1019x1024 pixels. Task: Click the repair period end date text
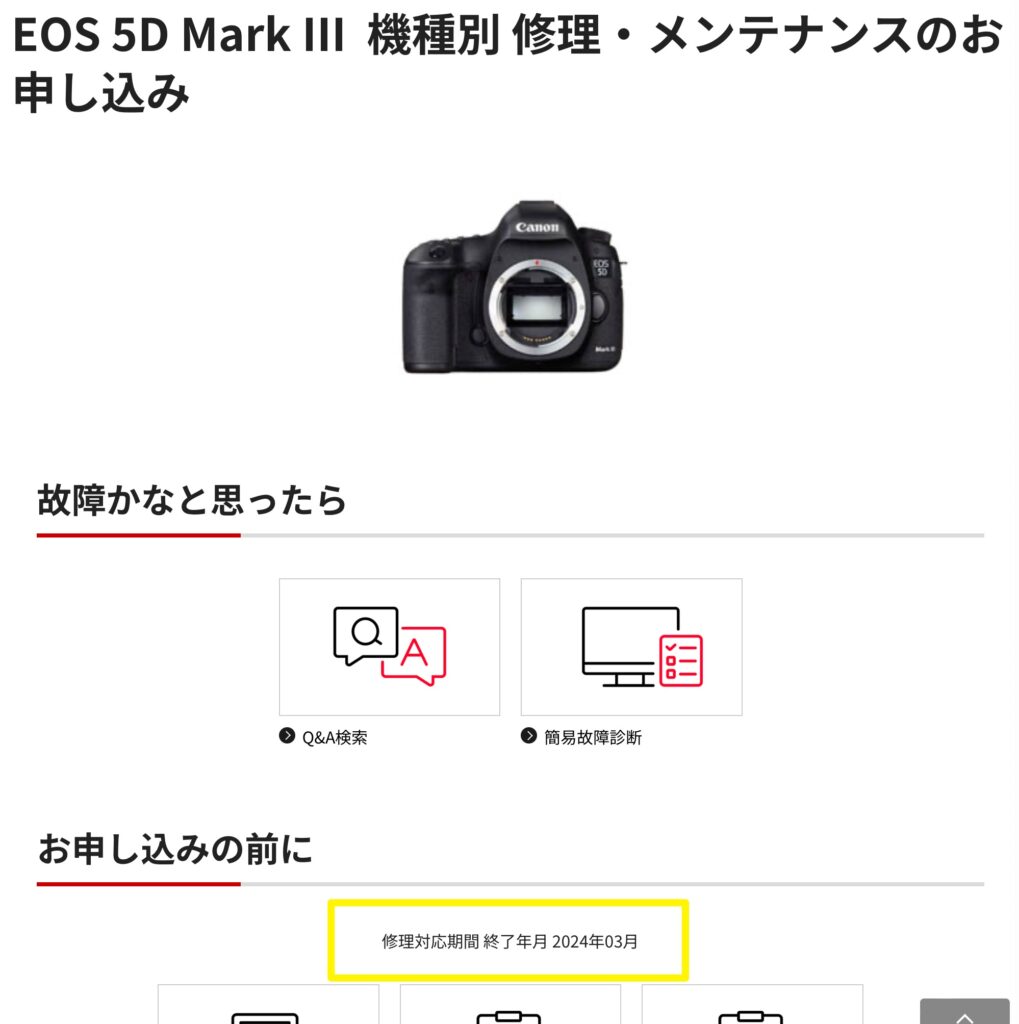pos(510,942)
